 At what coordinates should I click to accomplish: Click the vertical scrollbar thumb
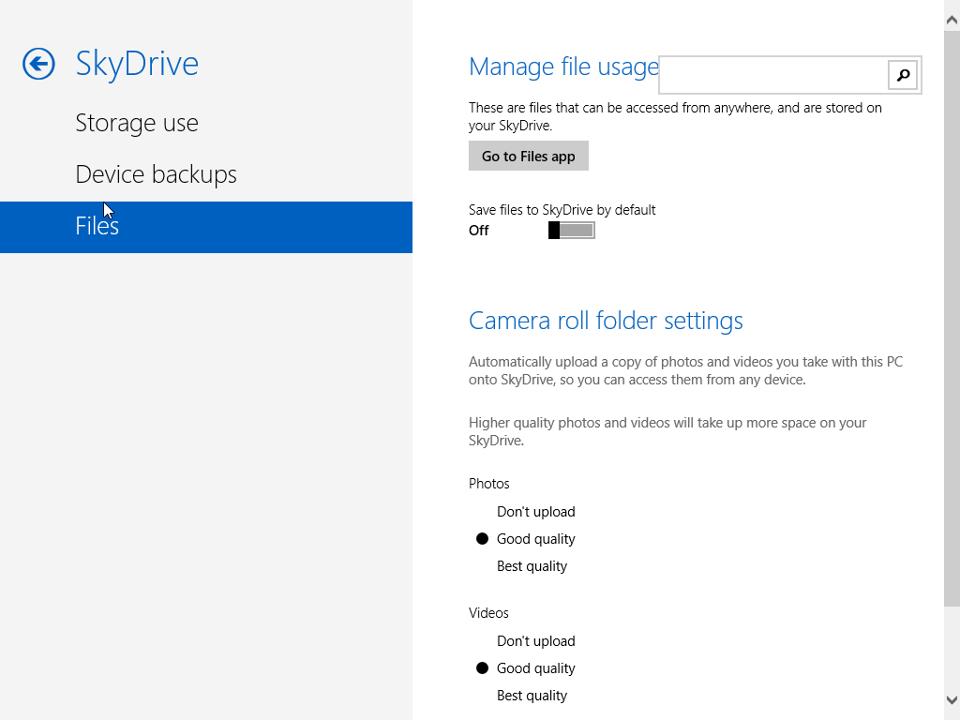[x=951, y=318]
